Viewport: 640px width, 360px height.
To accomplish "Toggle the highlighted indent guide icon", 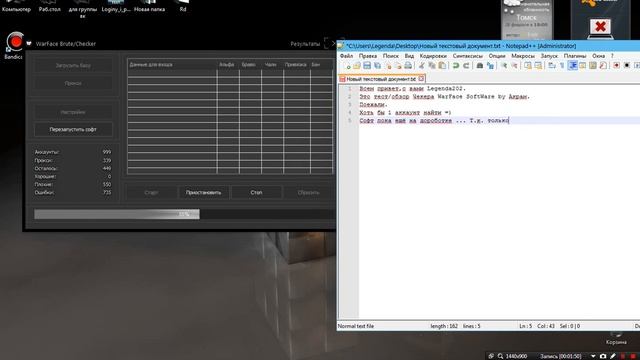I will pyautogui.click(x=573, y=66).
